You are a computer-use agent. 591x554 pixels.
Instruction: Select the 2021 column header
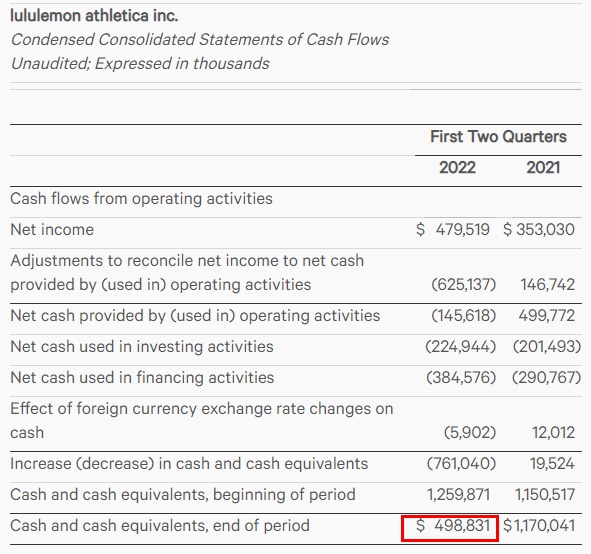[543, 168]
